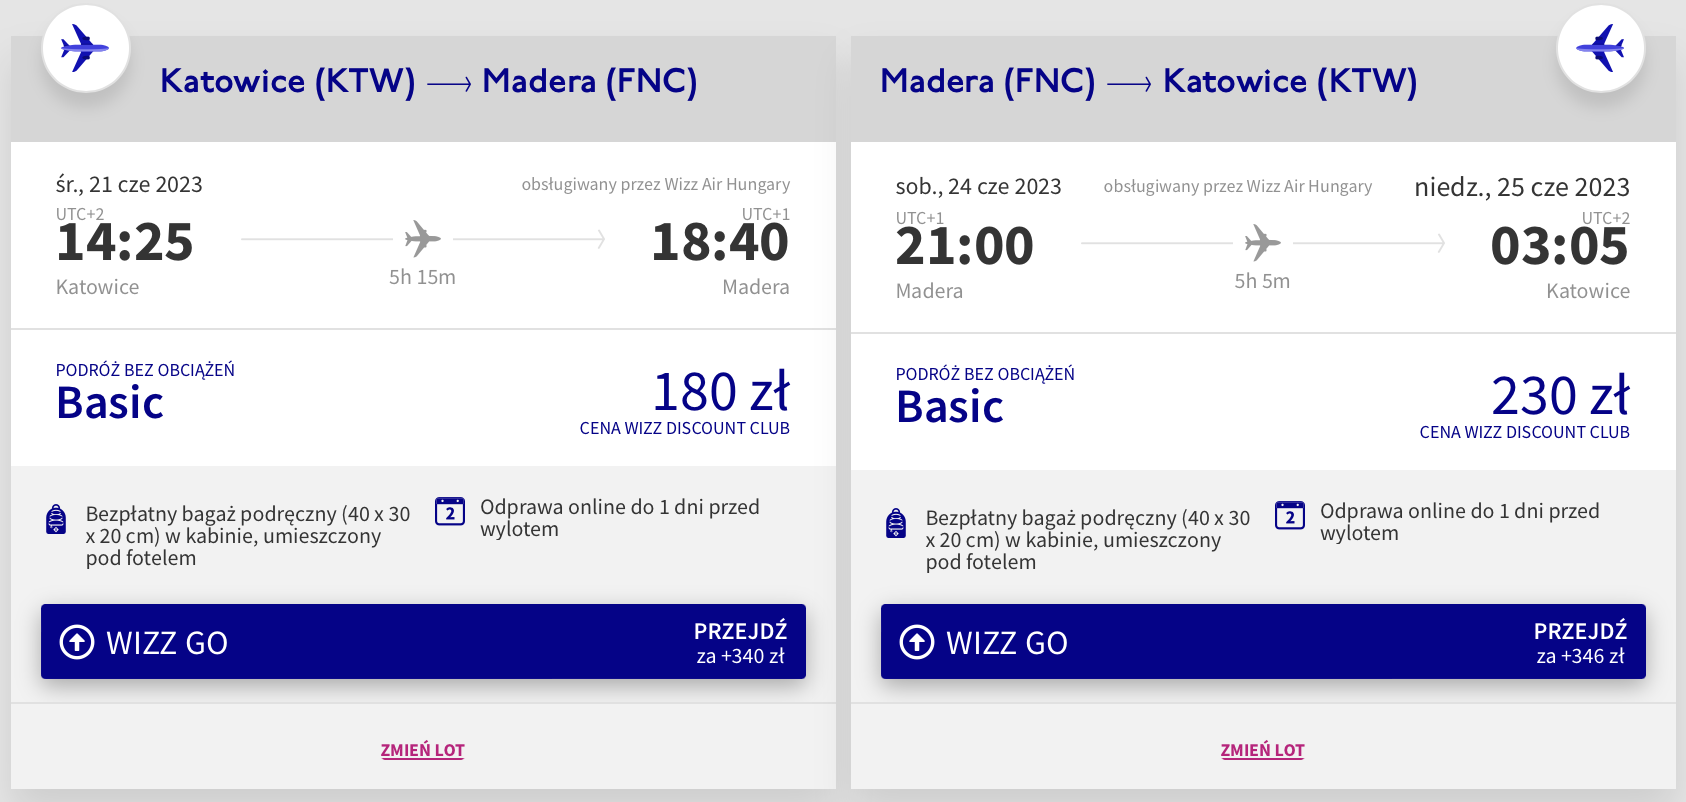
Task: Select the 230 zł Basic fare price
Action: 1560,396
